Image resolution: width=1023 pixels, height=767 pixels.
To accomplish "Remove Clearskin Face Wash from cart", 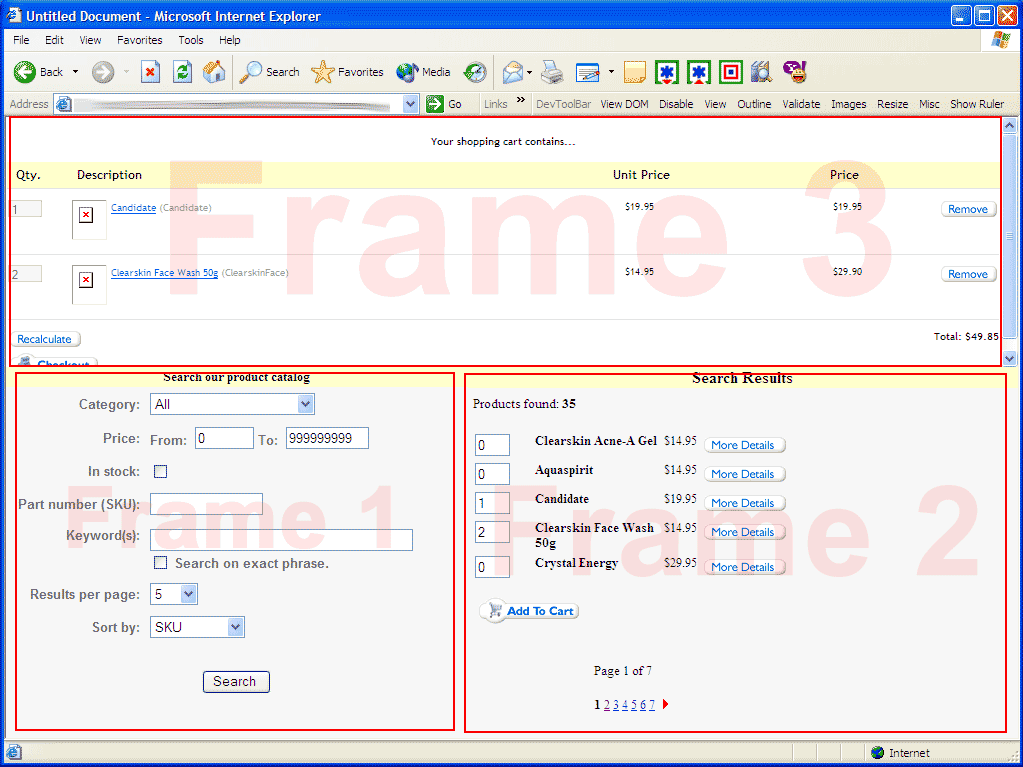I will [x=967, y=274].
